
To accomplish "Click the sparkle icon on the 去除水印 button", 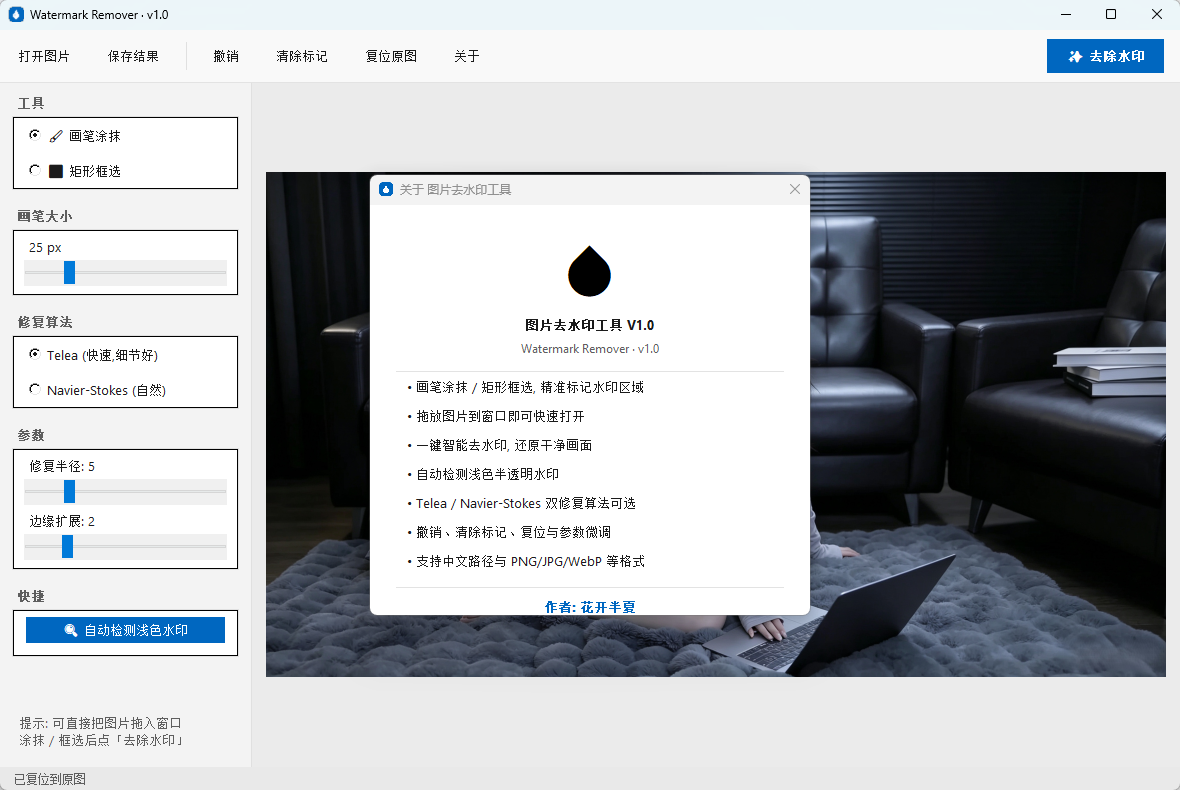I will [x=1075, y=56].
